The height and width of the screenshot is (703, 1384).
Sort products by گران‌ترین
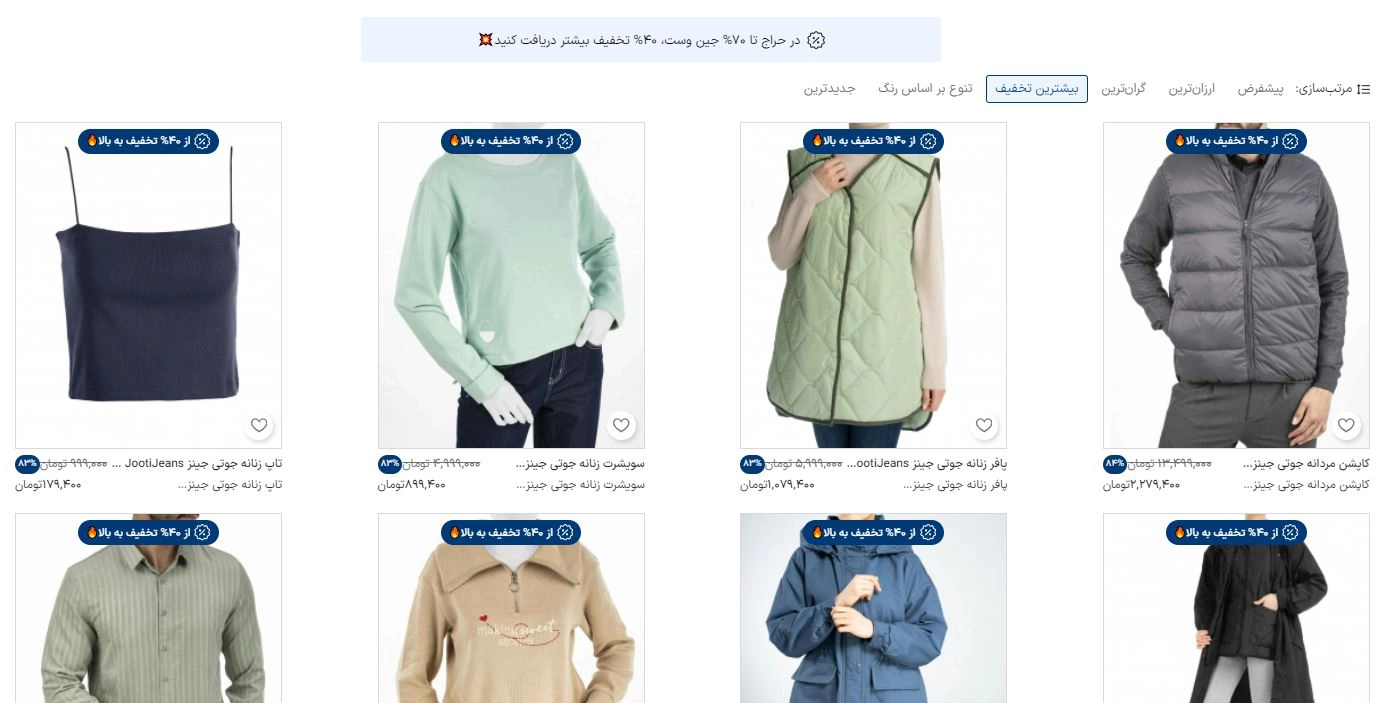point(1124,89)
